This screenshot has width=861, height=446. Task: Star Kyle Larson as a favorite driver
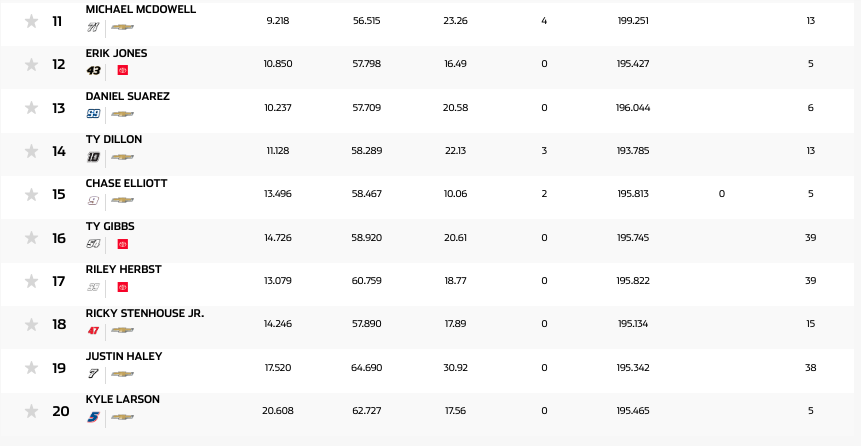click(32, 411)
